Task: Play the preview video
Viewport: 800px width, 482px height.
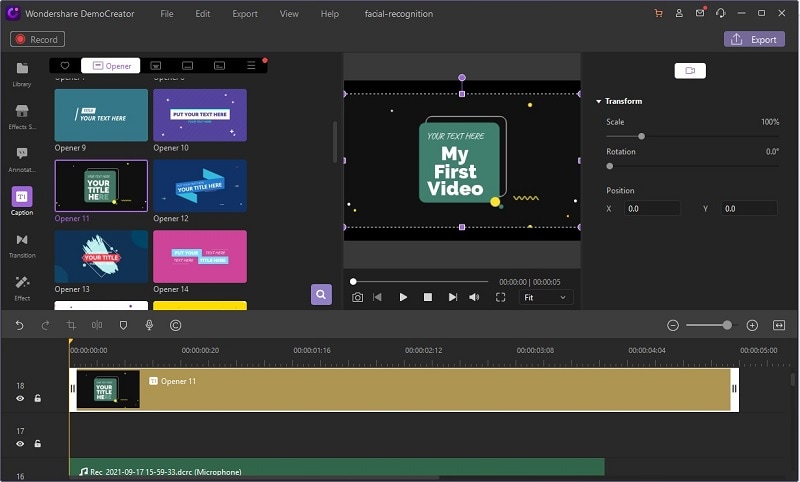Action: click(403, 297)
